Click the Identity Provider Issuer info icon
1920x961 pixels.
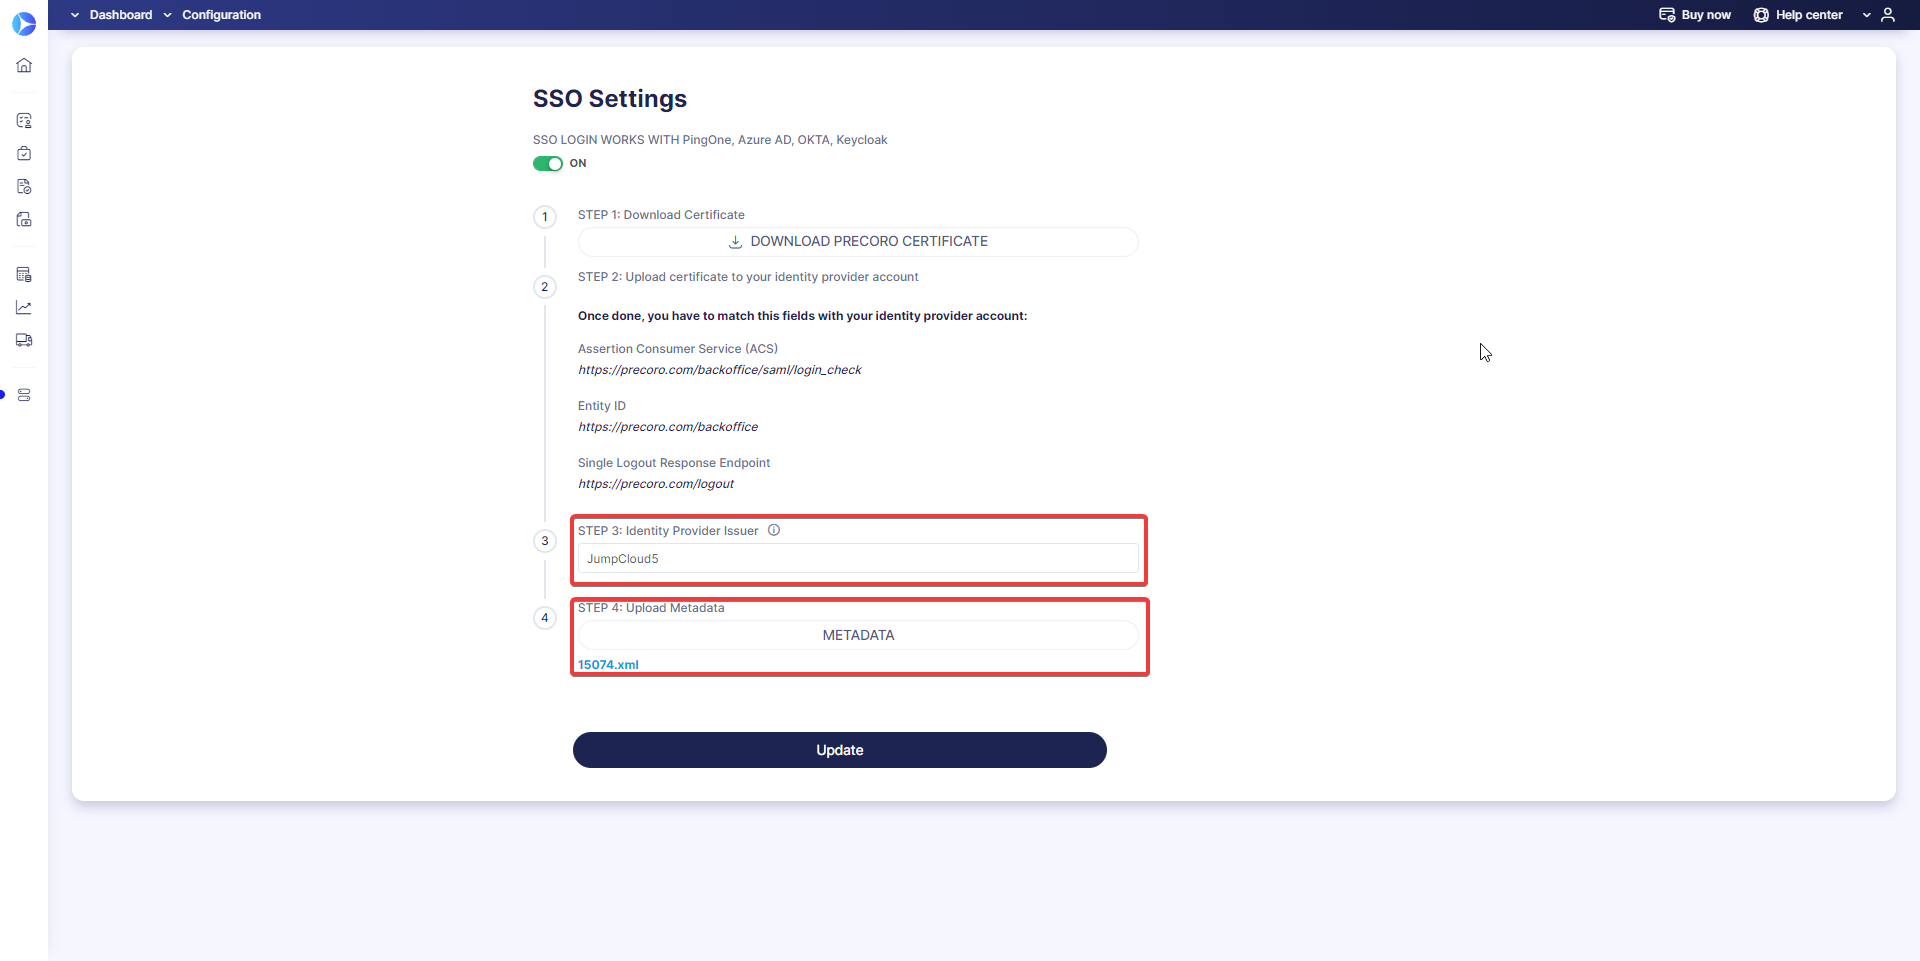(774, 530)
